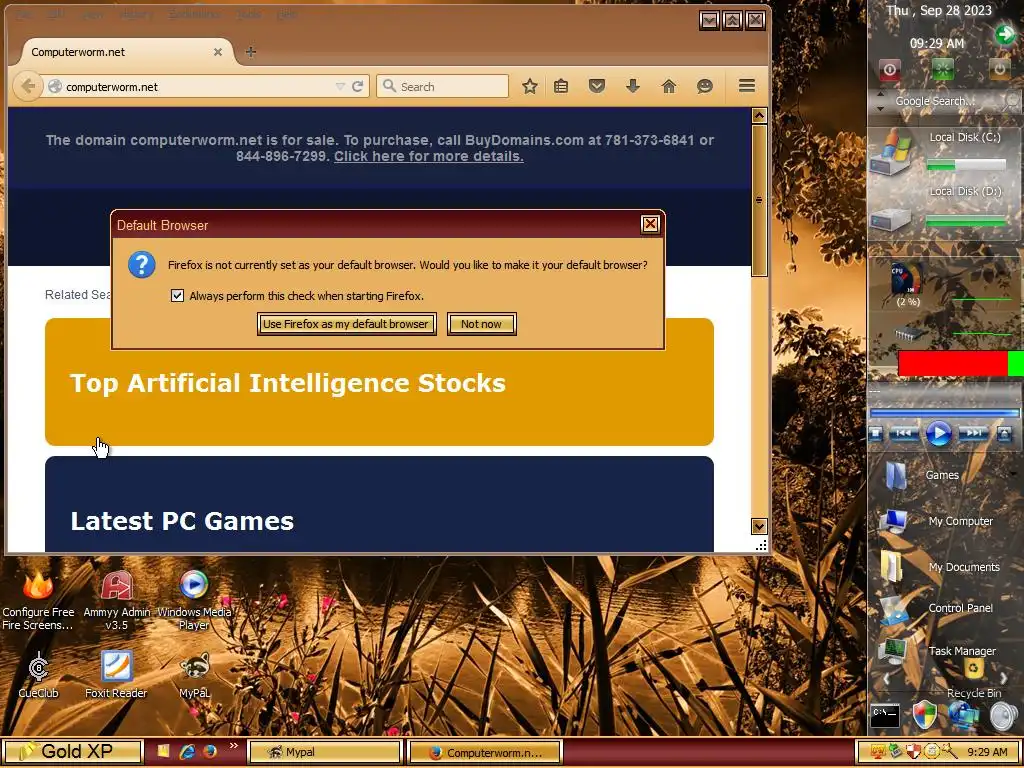Screen dimensions: 1024x768
Task: Click the green arrow at sidebar top
Action: [1005, 34]
